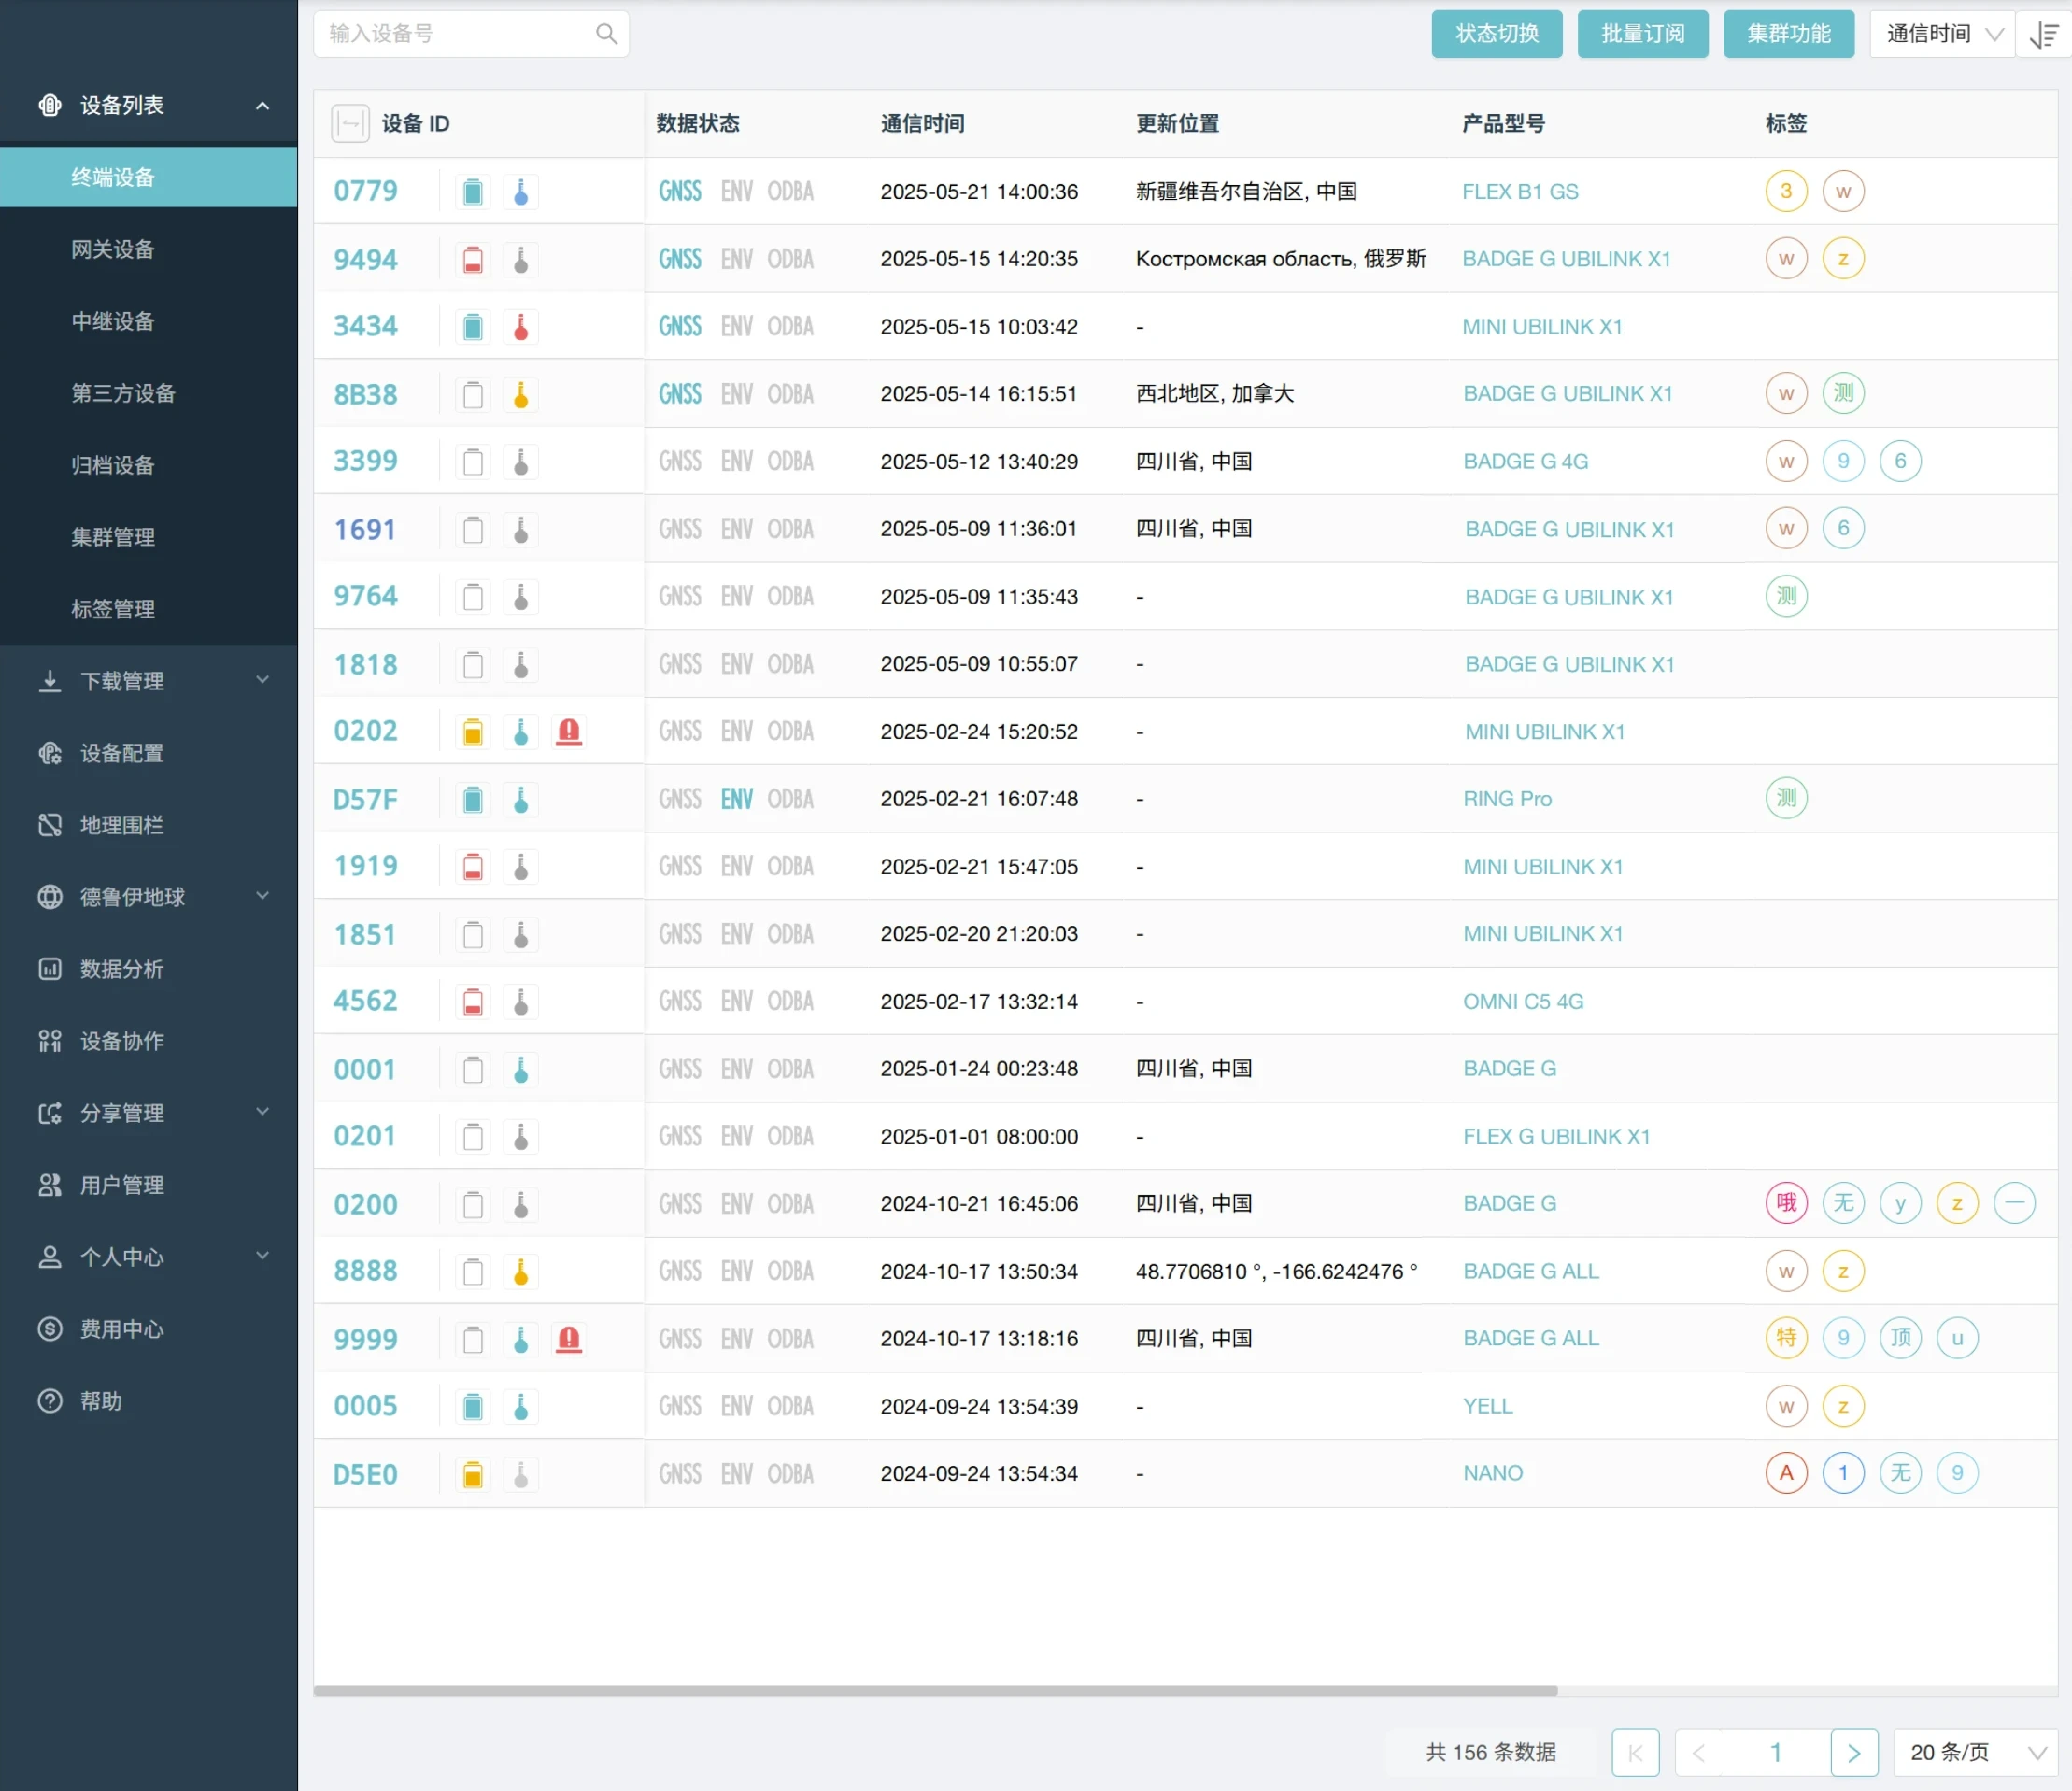The width and height of the screenshot is (2072, 1791).
Task: Open 网关设备 in the sidebar
Action: (x=113, y=249)
